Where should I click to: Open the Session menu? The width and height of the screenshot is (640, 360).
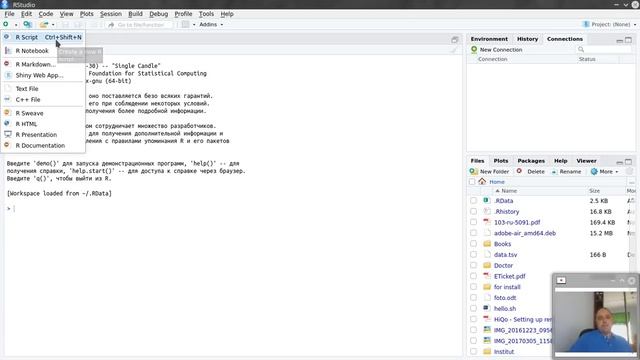[x=111, y=14]
